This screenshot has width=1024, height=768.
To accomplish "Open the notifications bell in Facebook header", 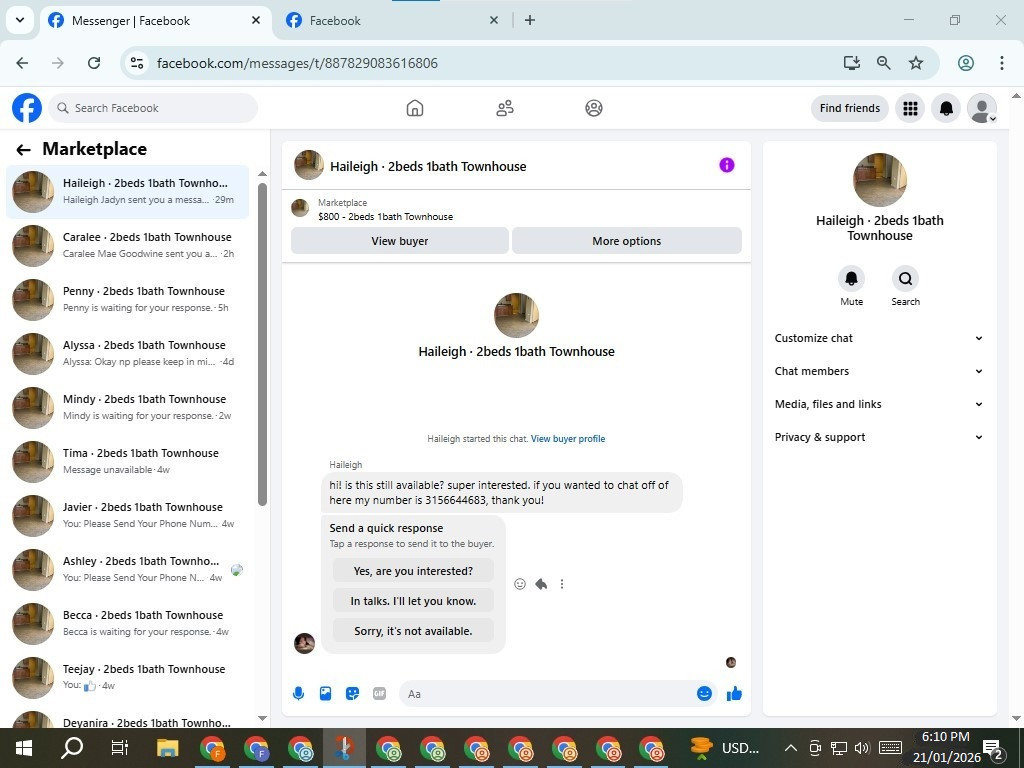I will (946, 108).
